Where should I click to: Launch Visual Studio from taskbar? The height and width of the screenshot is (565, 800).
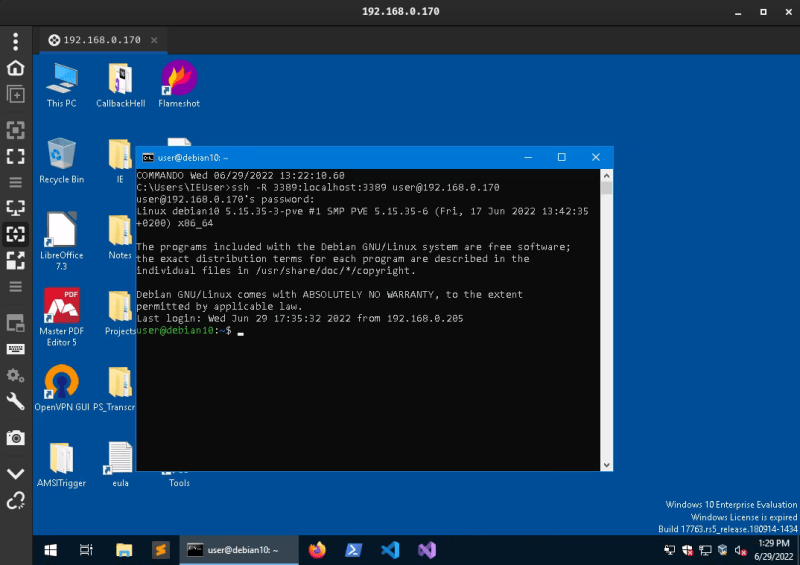[x=427, y=550]
